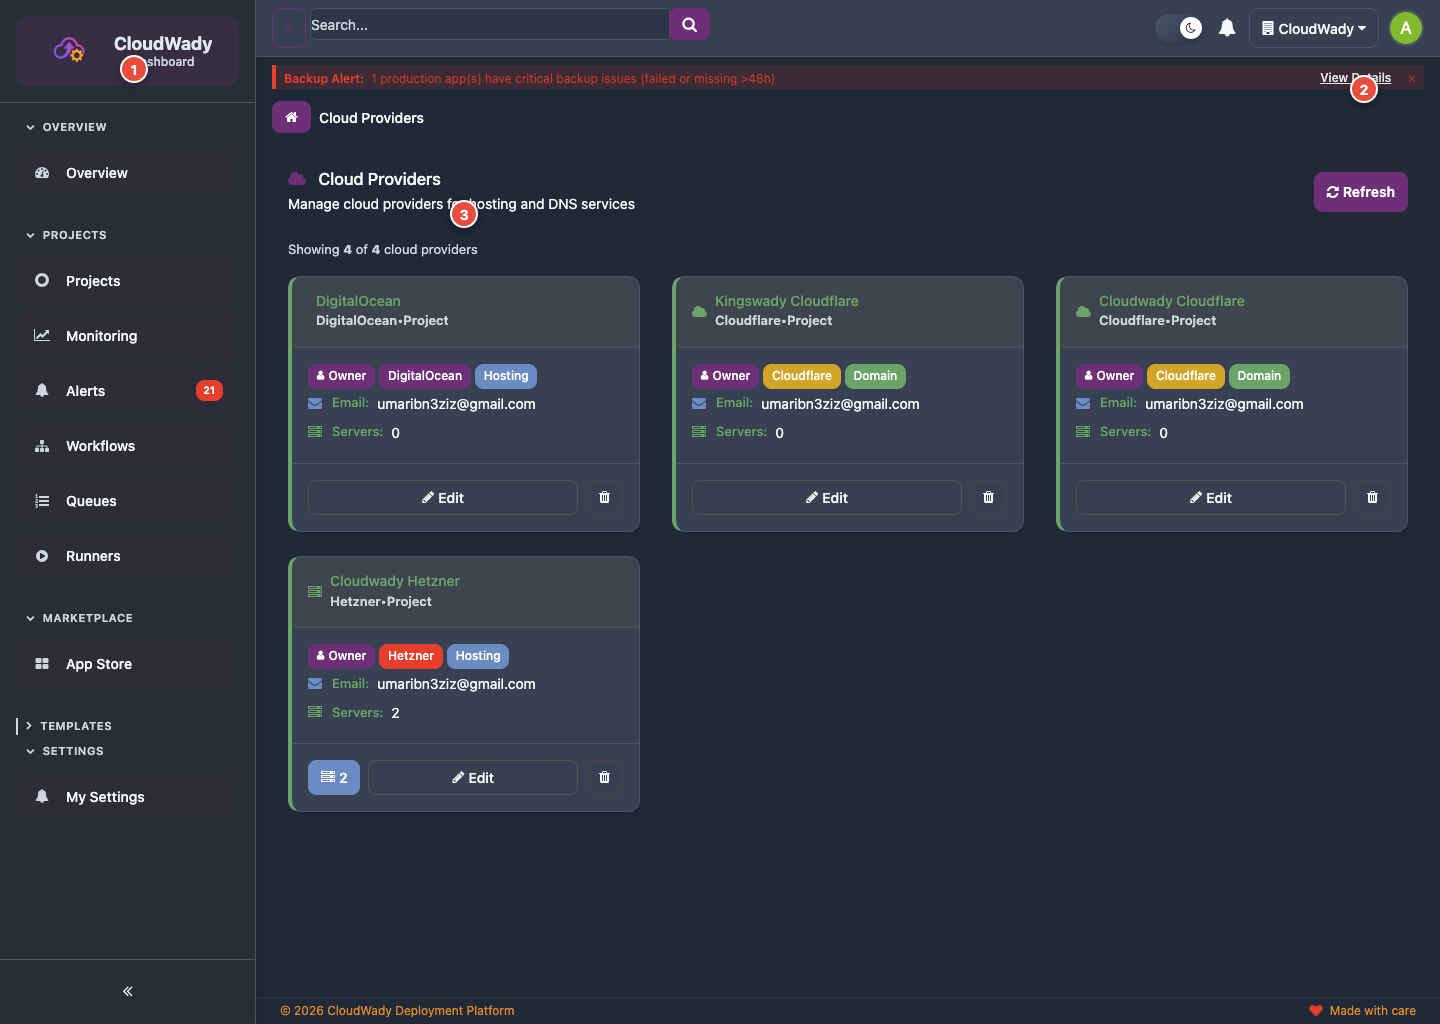Image resolution: width=1440 pixels, height=1024 pixels.
Task: Collapse the sidebar with double-chevron icon
Action: (127, 991)
